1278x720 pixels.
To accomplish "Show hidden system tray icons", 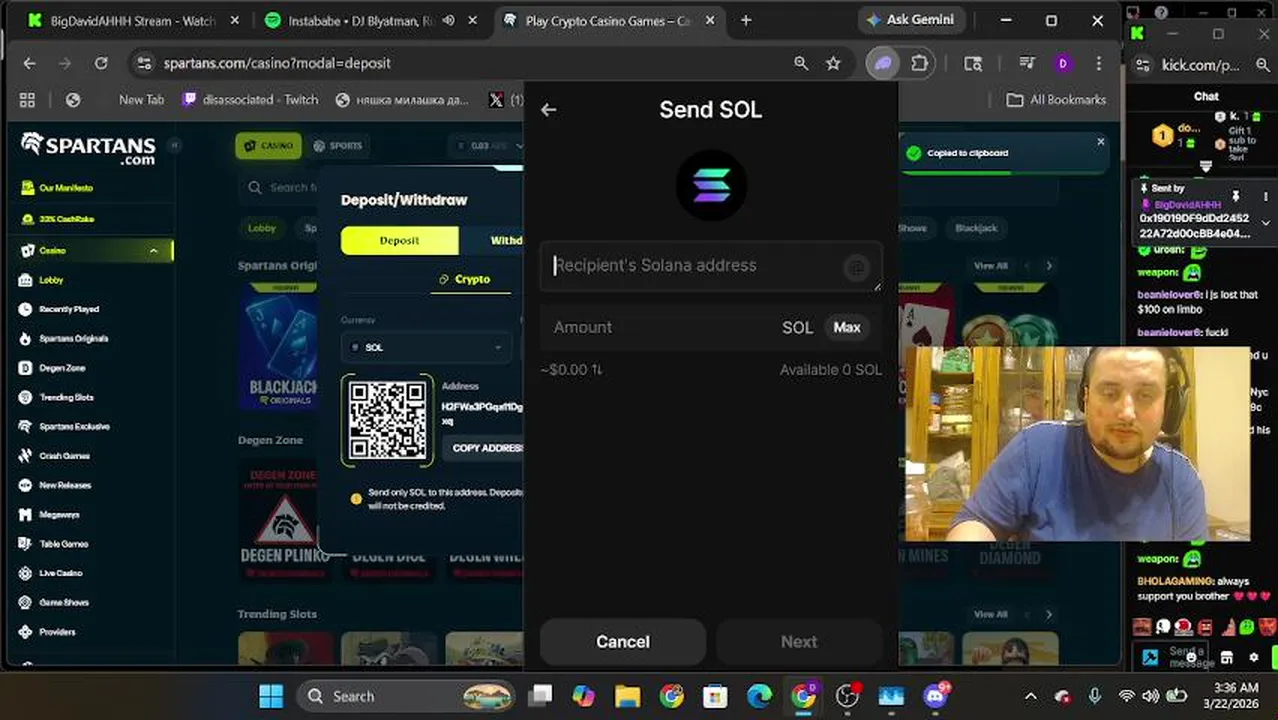I will pyautogui.click(x=1031, y=696).
